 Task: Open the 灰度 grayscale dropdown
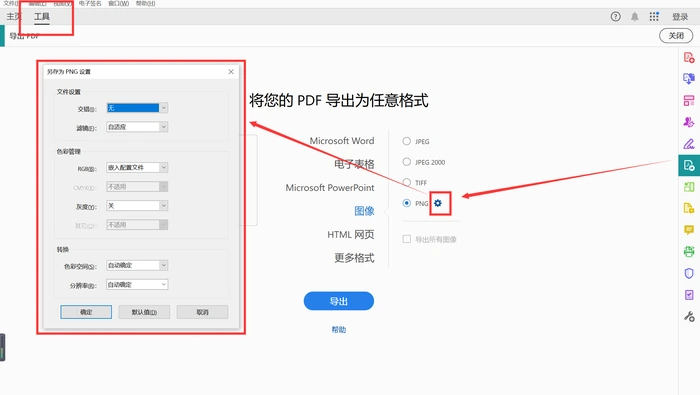click(137, 206)
